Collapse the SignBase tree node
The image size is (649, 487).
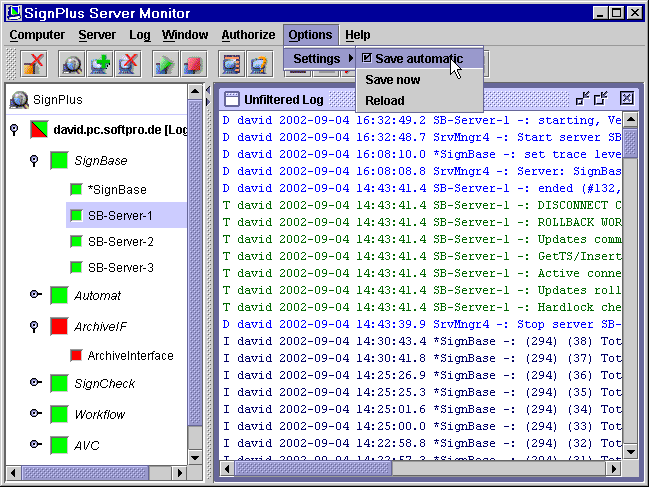click(x=34, y=160)
